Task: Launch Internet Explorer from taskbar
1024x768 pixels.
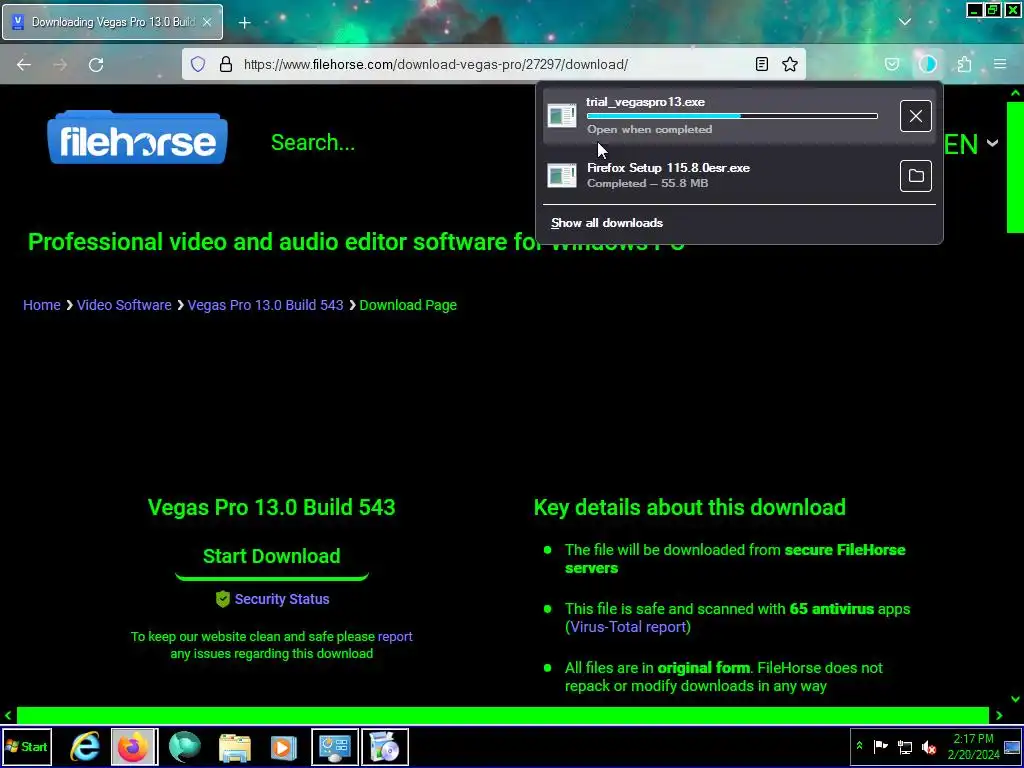Action: (x=85, y=746)
